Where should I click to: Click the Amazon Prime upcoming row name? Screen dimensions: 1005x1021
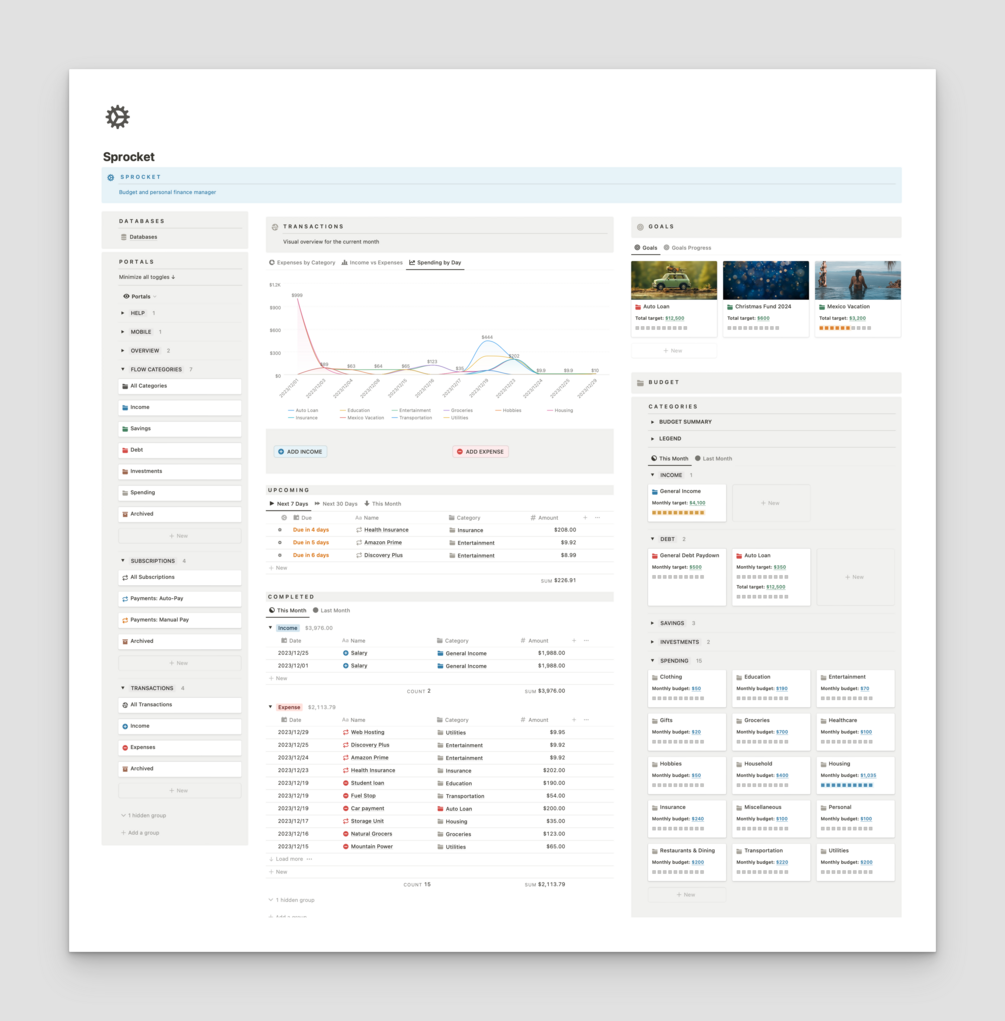coord(383,542)
